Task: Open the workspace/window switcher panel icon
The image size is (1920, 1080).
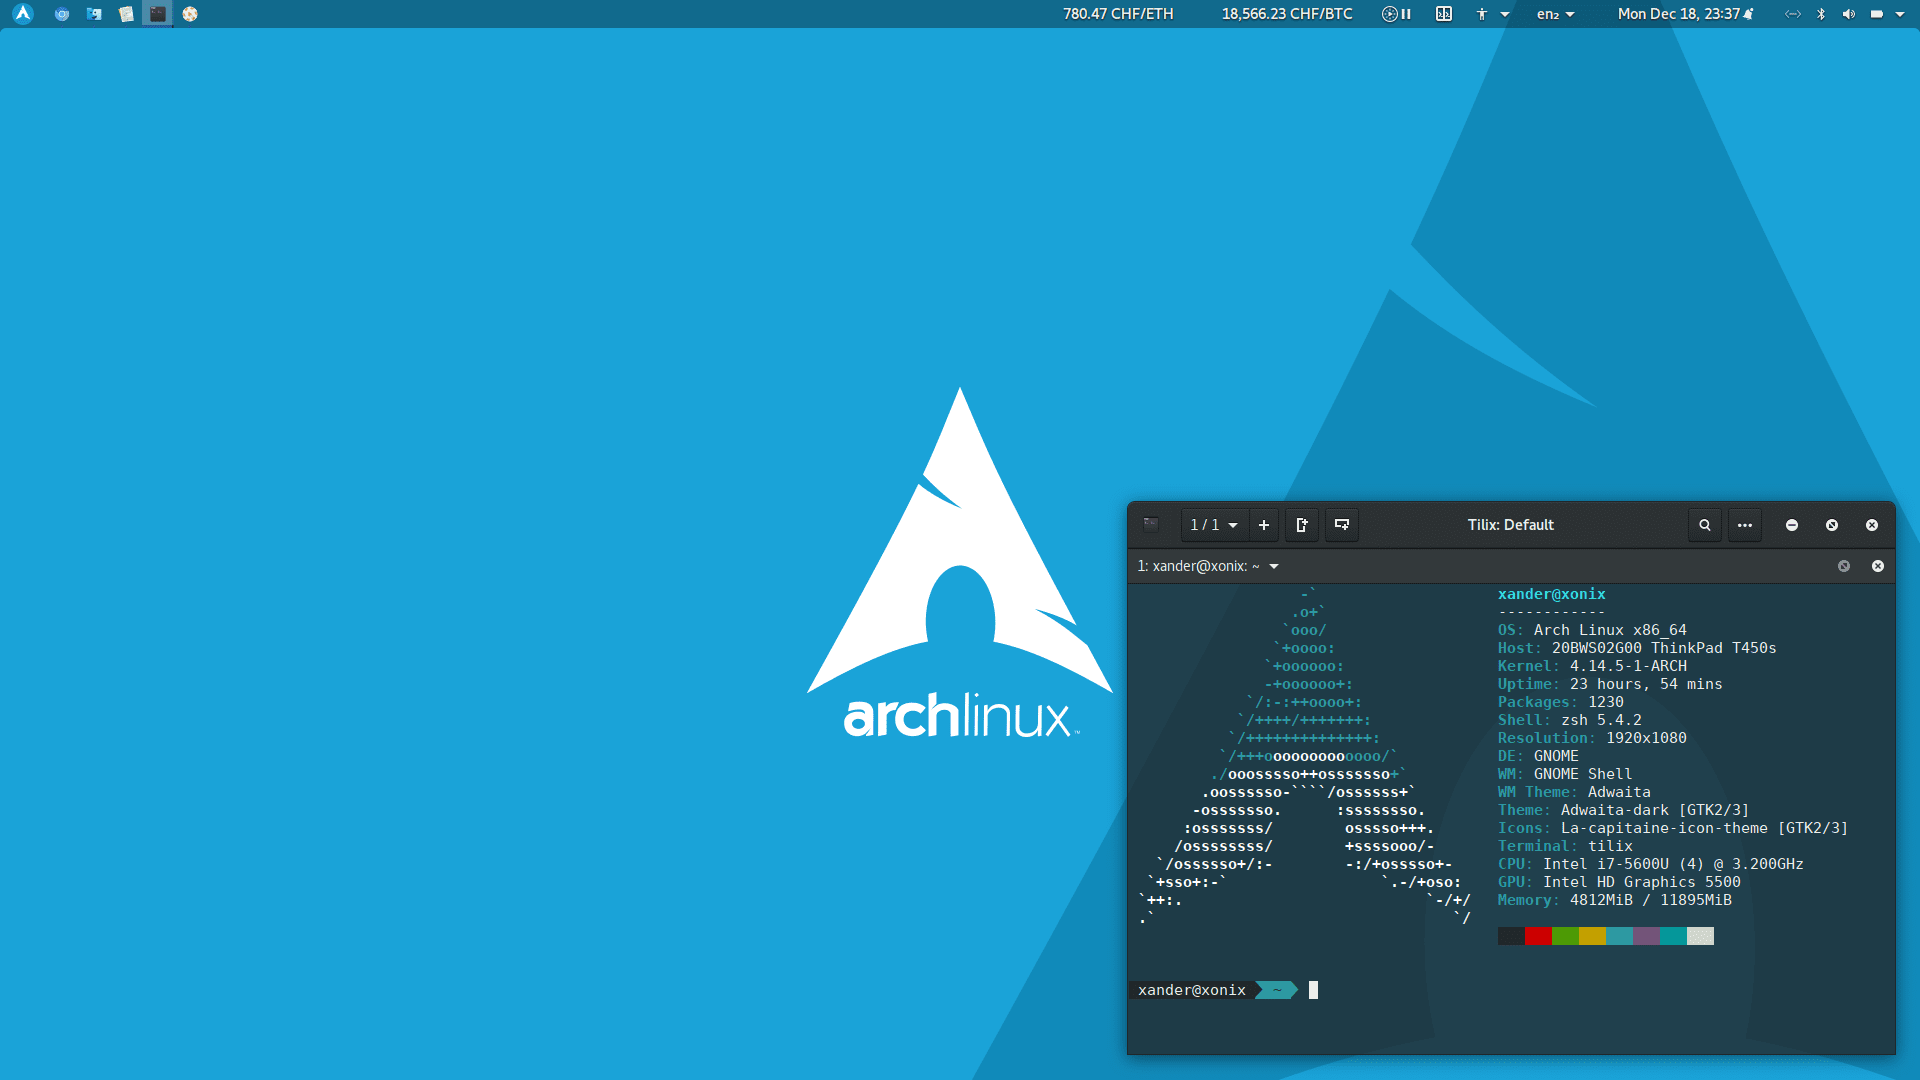Action: [x=1444, y=14]
